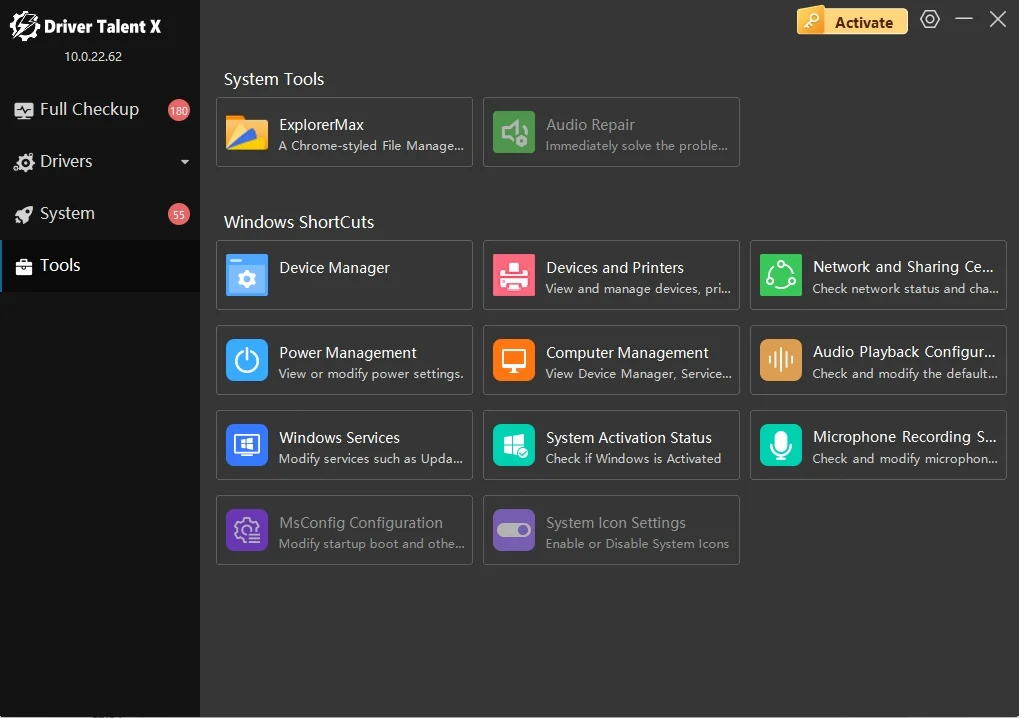Viewport: 1019px width, 718px height.
Task: Click the version number 10.0.22.62
Action: (x=93, y=57)
